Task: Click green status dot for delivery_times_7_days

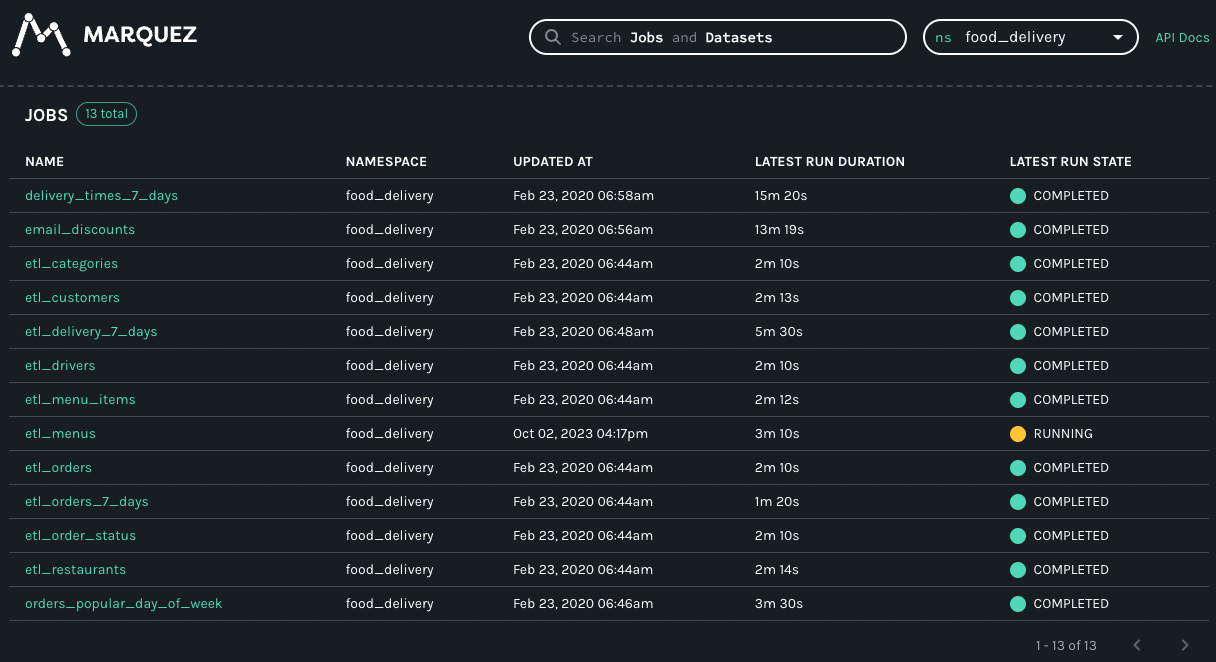Action: pyautogui.click(x=1018, y=196)
